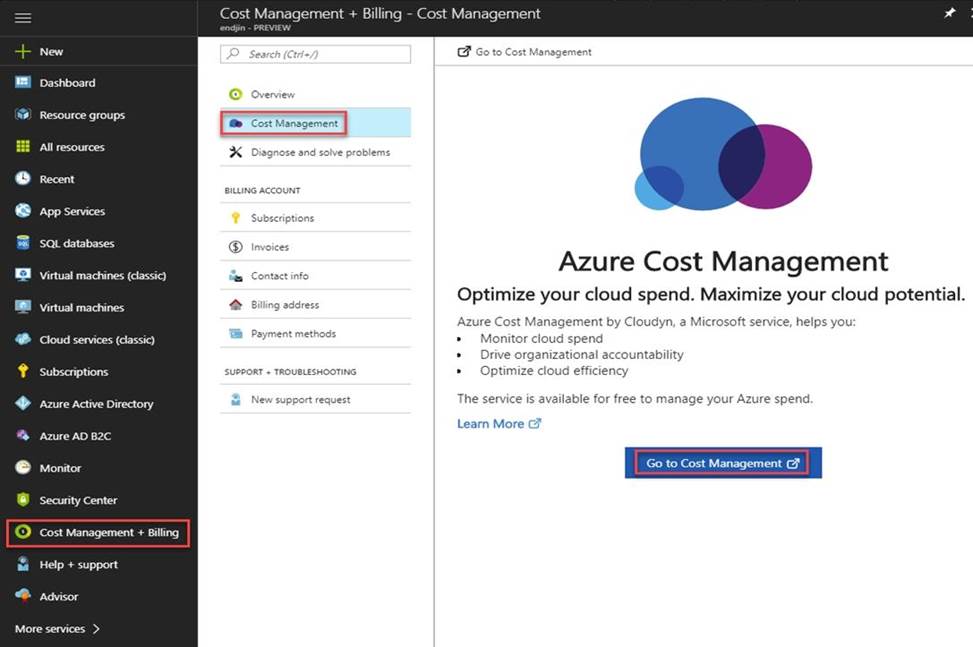This screenshot has height=647, width=973.
Task: Click the All resources grid icon
Action: click(22, 147)
